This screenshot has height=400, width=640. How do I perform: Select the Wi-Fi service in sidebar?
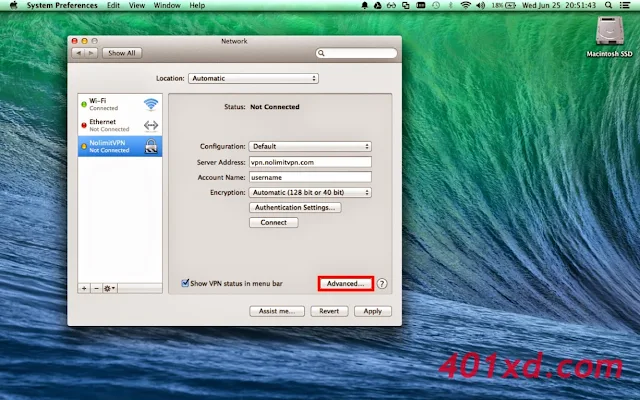pos(120,104)
